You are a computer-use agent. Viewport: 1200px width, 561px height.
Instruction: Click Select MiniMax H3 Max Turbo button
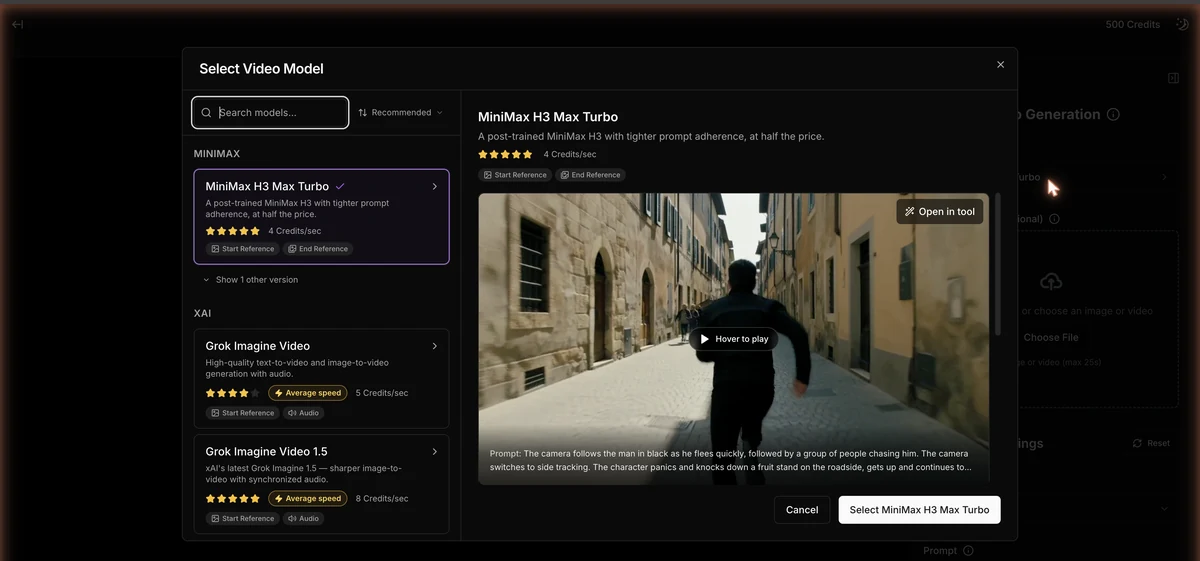[919, 510]
